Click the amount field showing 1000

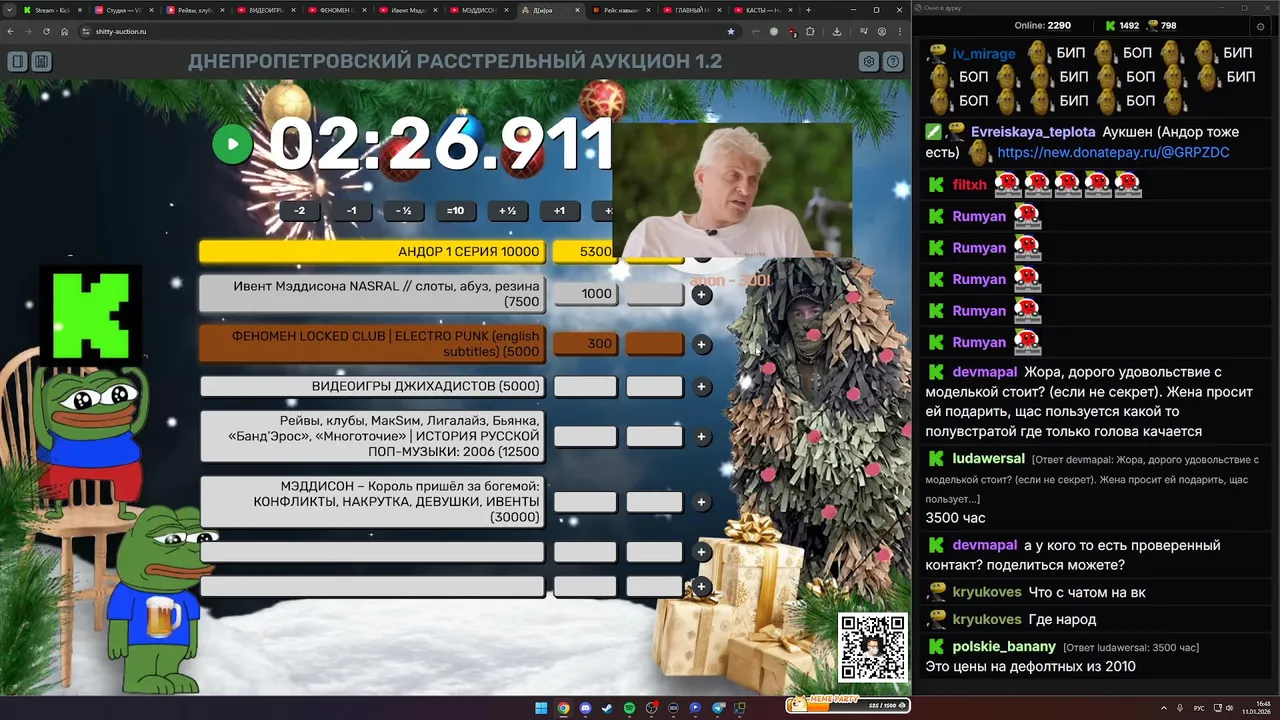(585, 294)
